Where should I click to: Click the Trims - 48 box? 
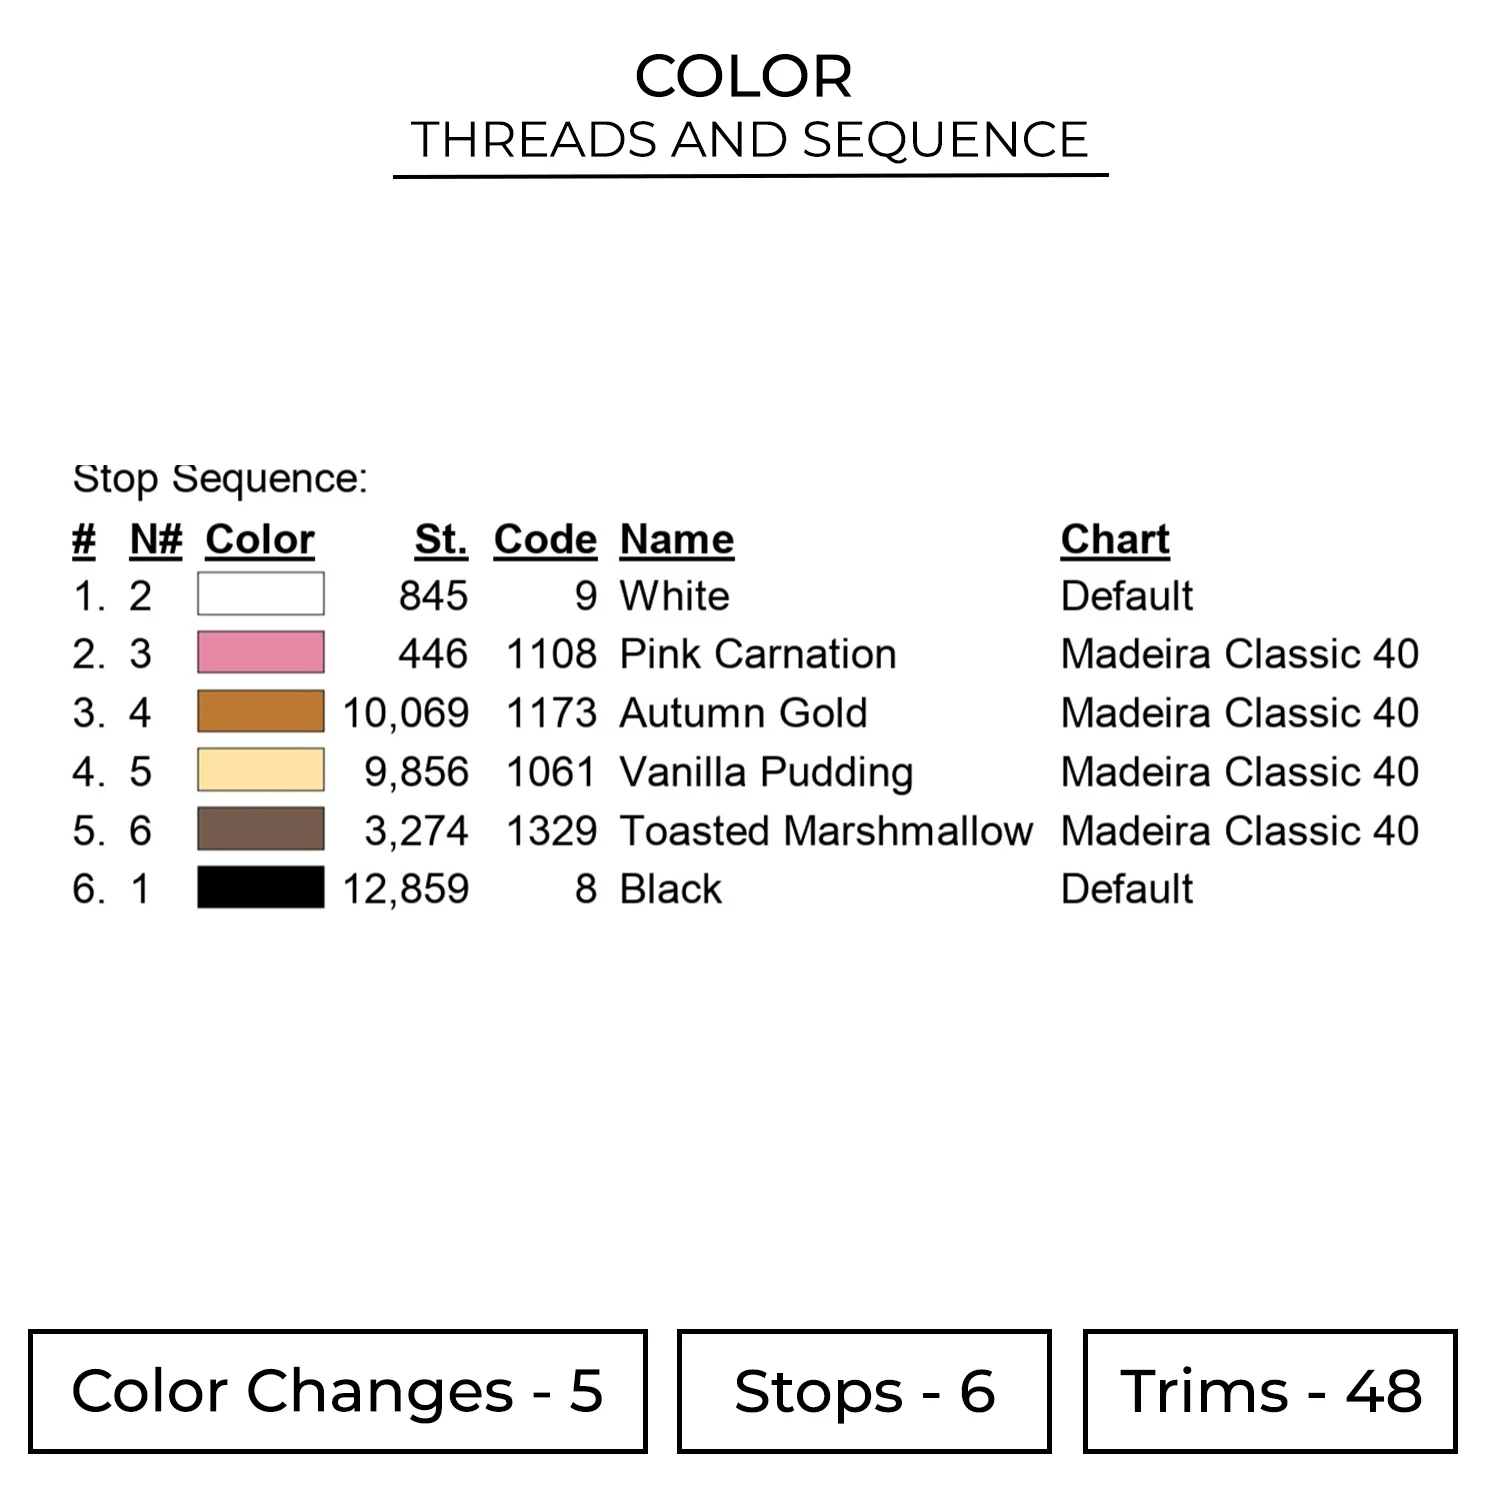(1270, 1391)
